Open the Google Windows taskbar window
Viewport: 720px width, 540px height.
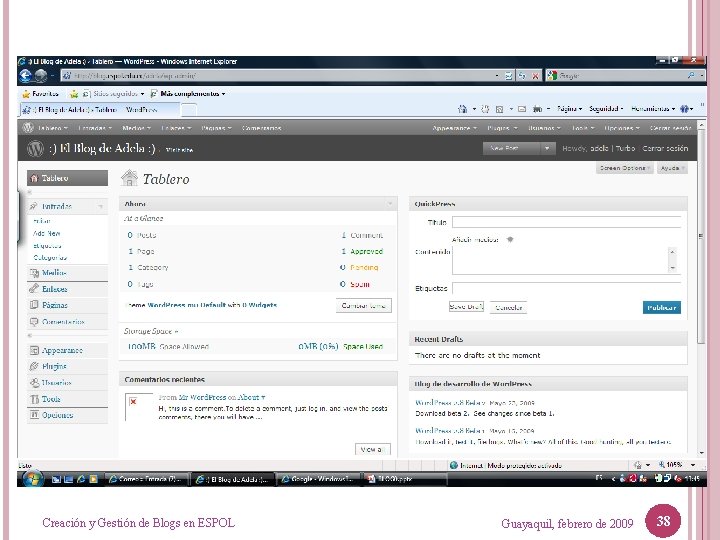click(320, 479)
